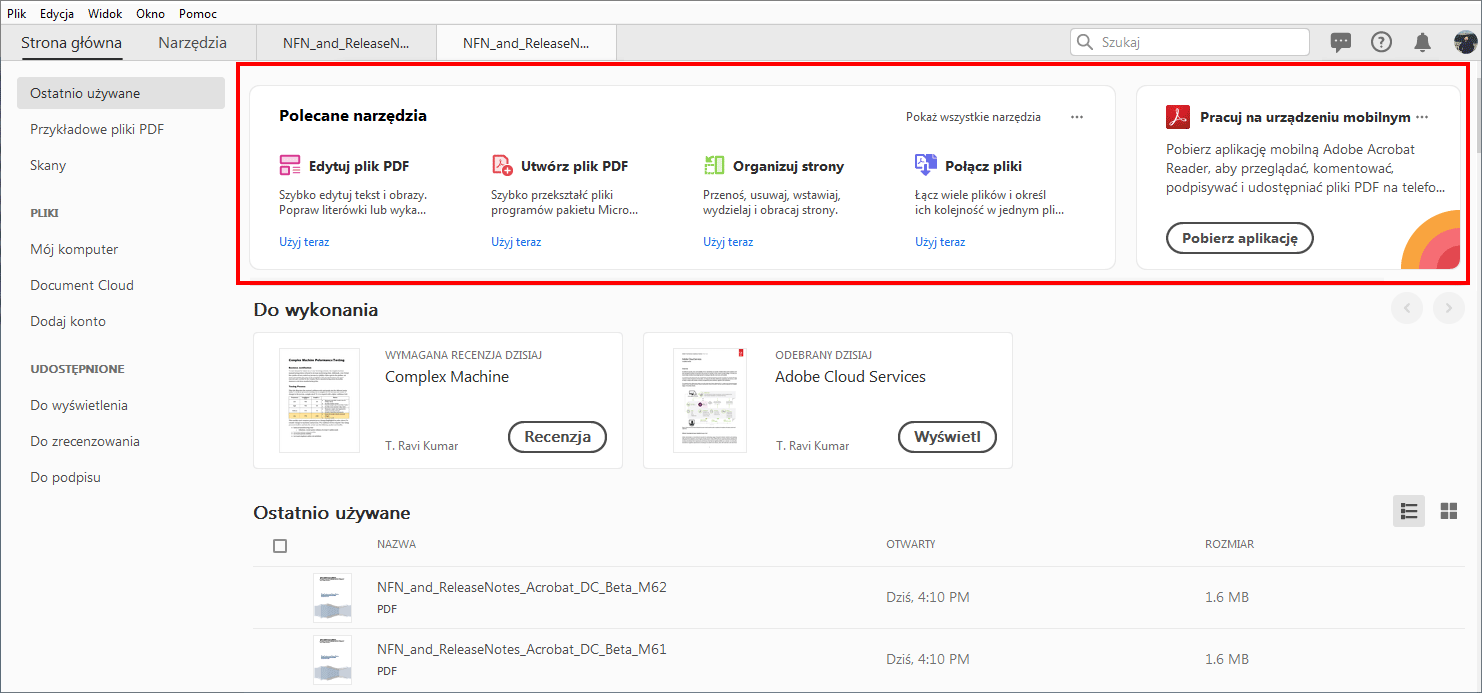Image resolution: width=1482 pixels, height=693 pixels.
Task: Select the Strona główna tab
Action: (71, 42)
